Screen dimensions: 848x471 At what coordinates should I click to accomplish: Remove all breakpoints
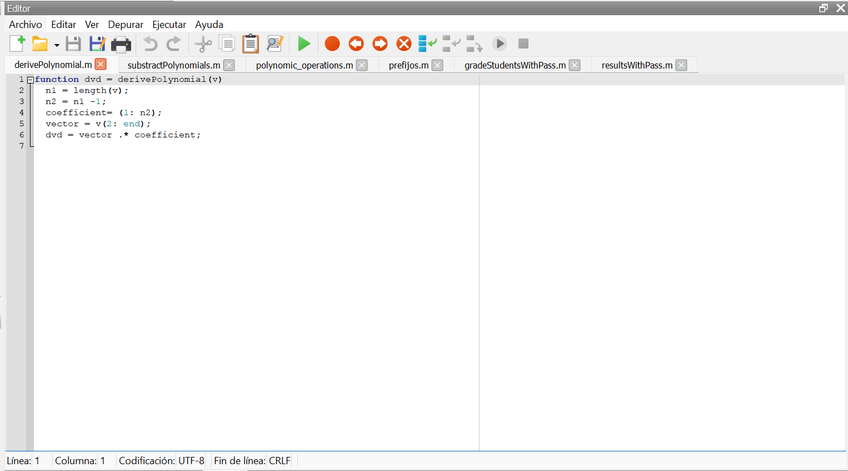(404, 44)
